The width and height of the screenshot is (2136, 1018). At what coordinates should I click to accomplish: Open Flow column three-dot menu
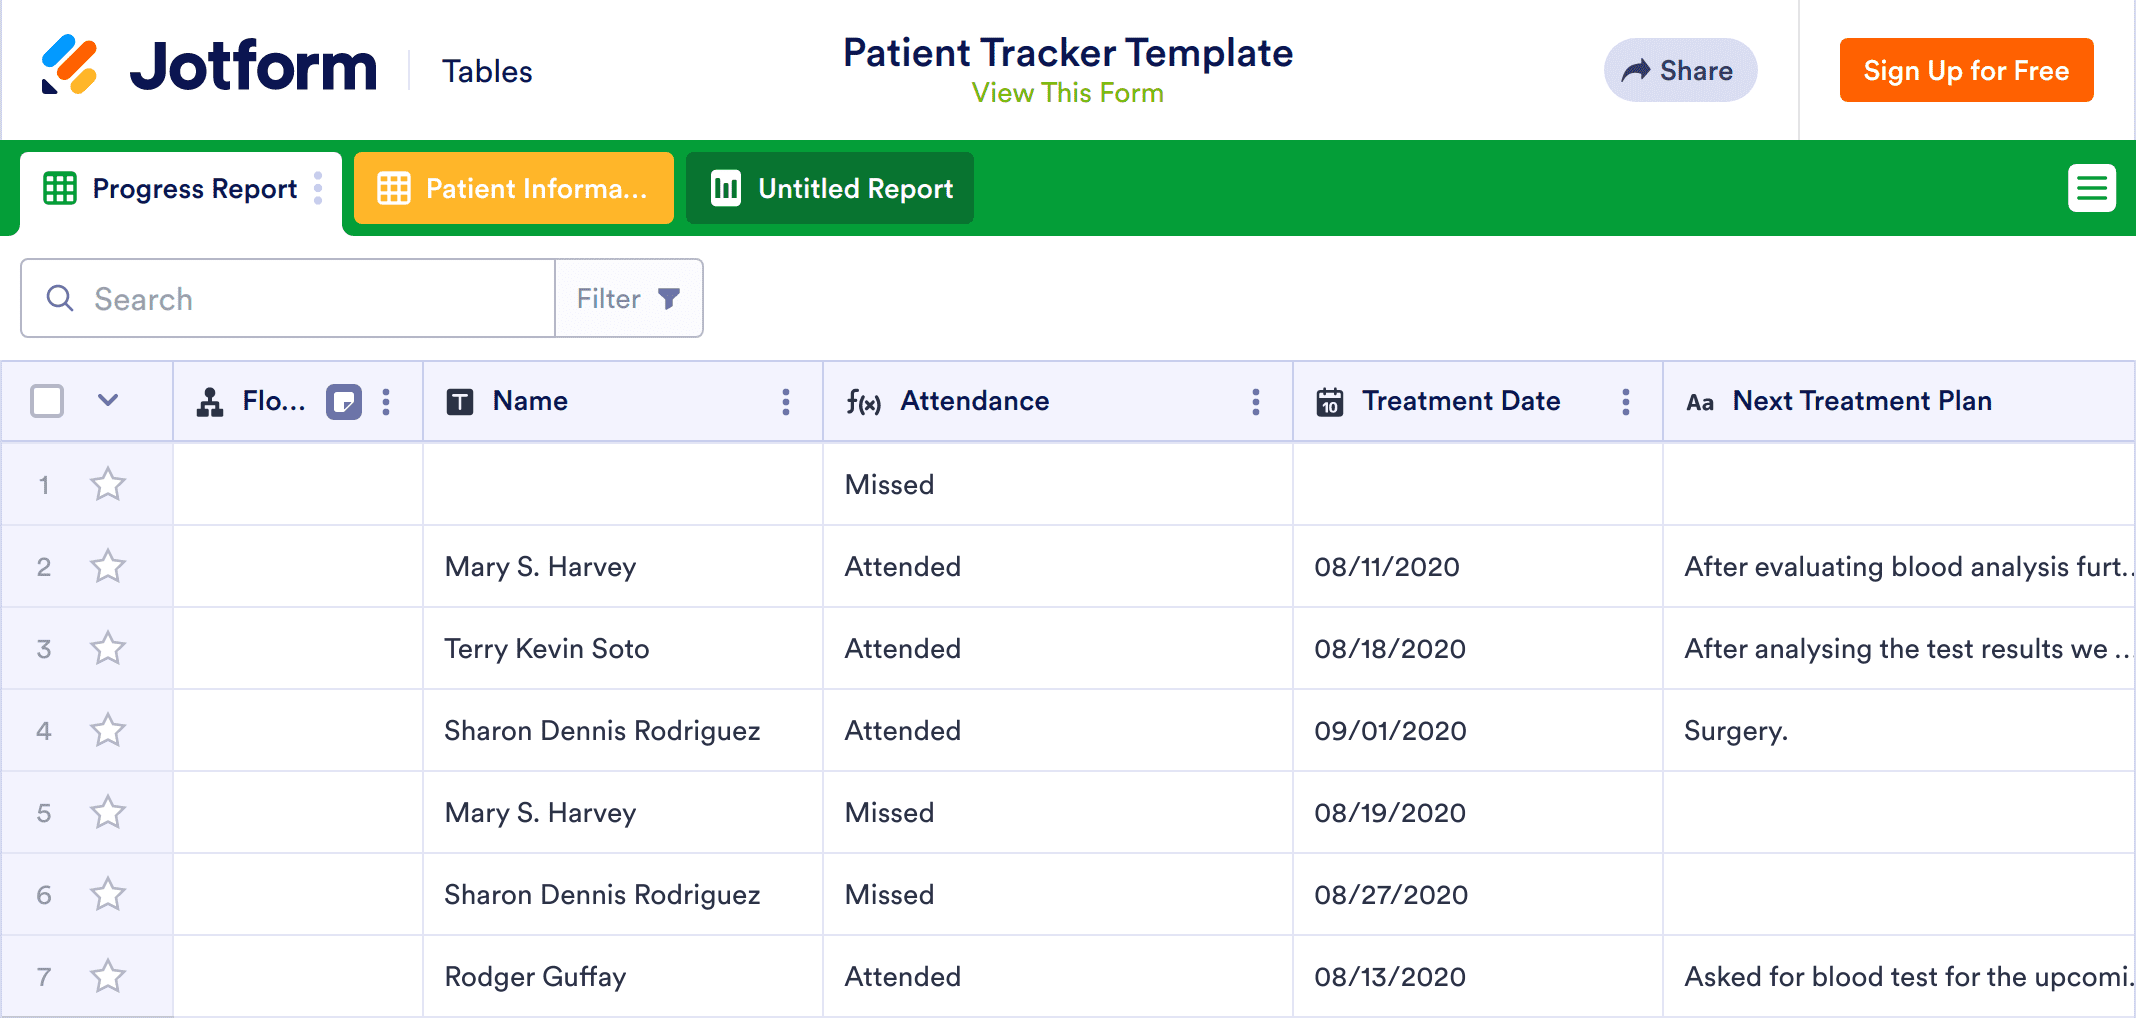(386, 402)
